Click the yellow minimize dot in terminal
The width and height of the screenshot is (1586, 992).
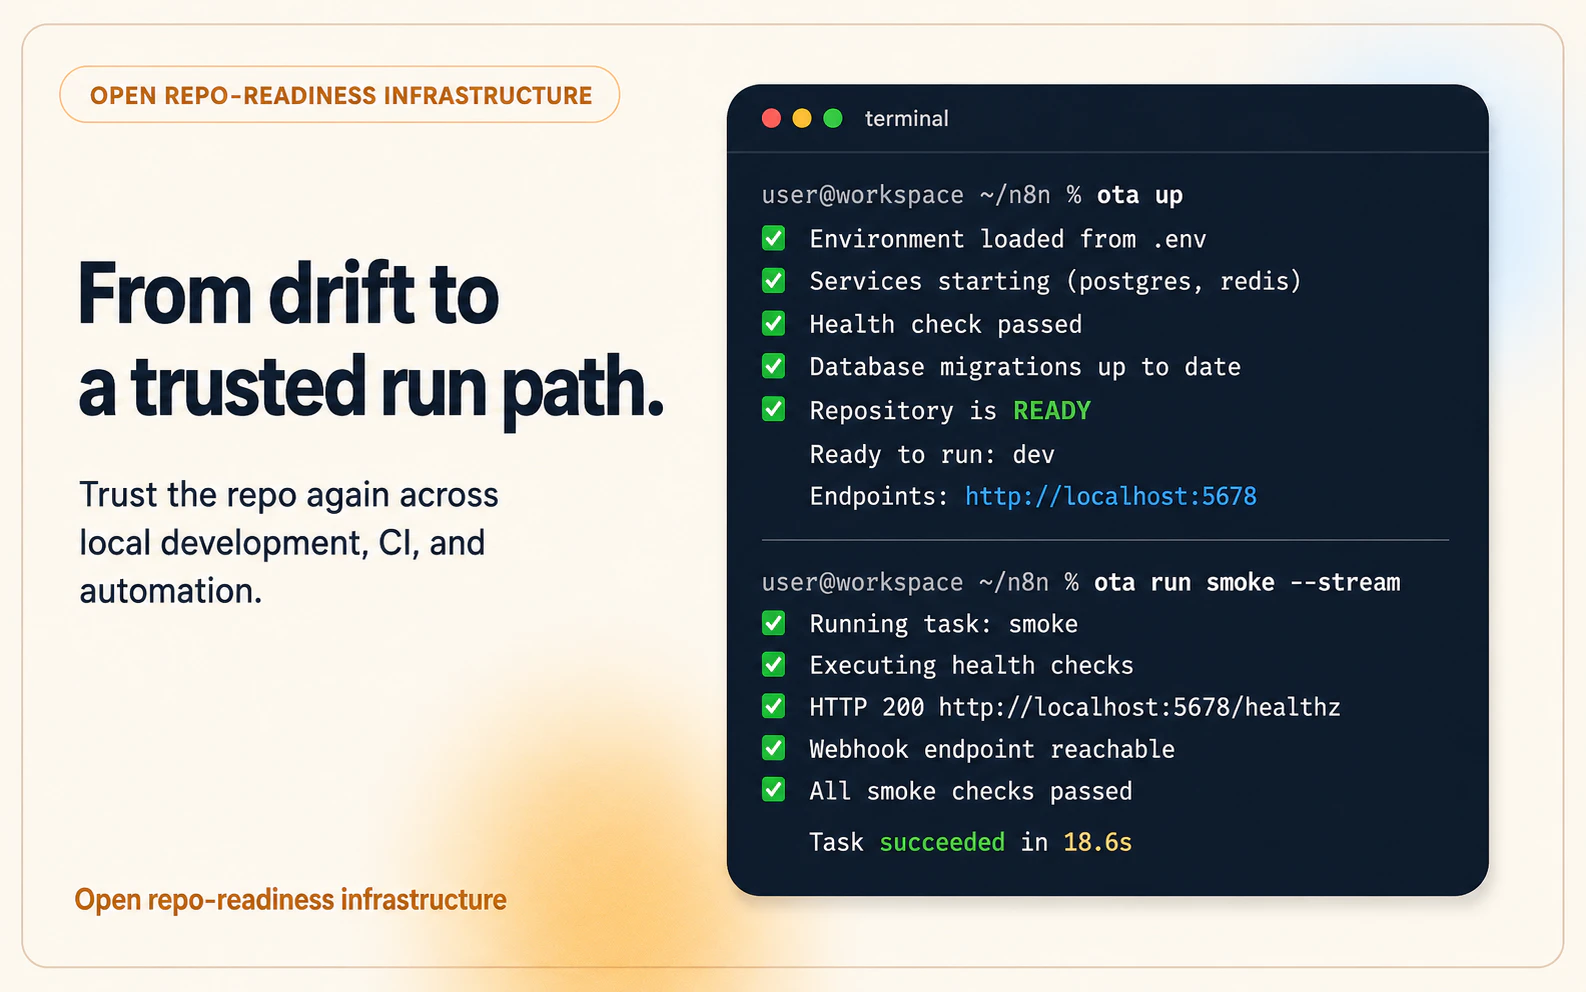click(x=802, y=118)
